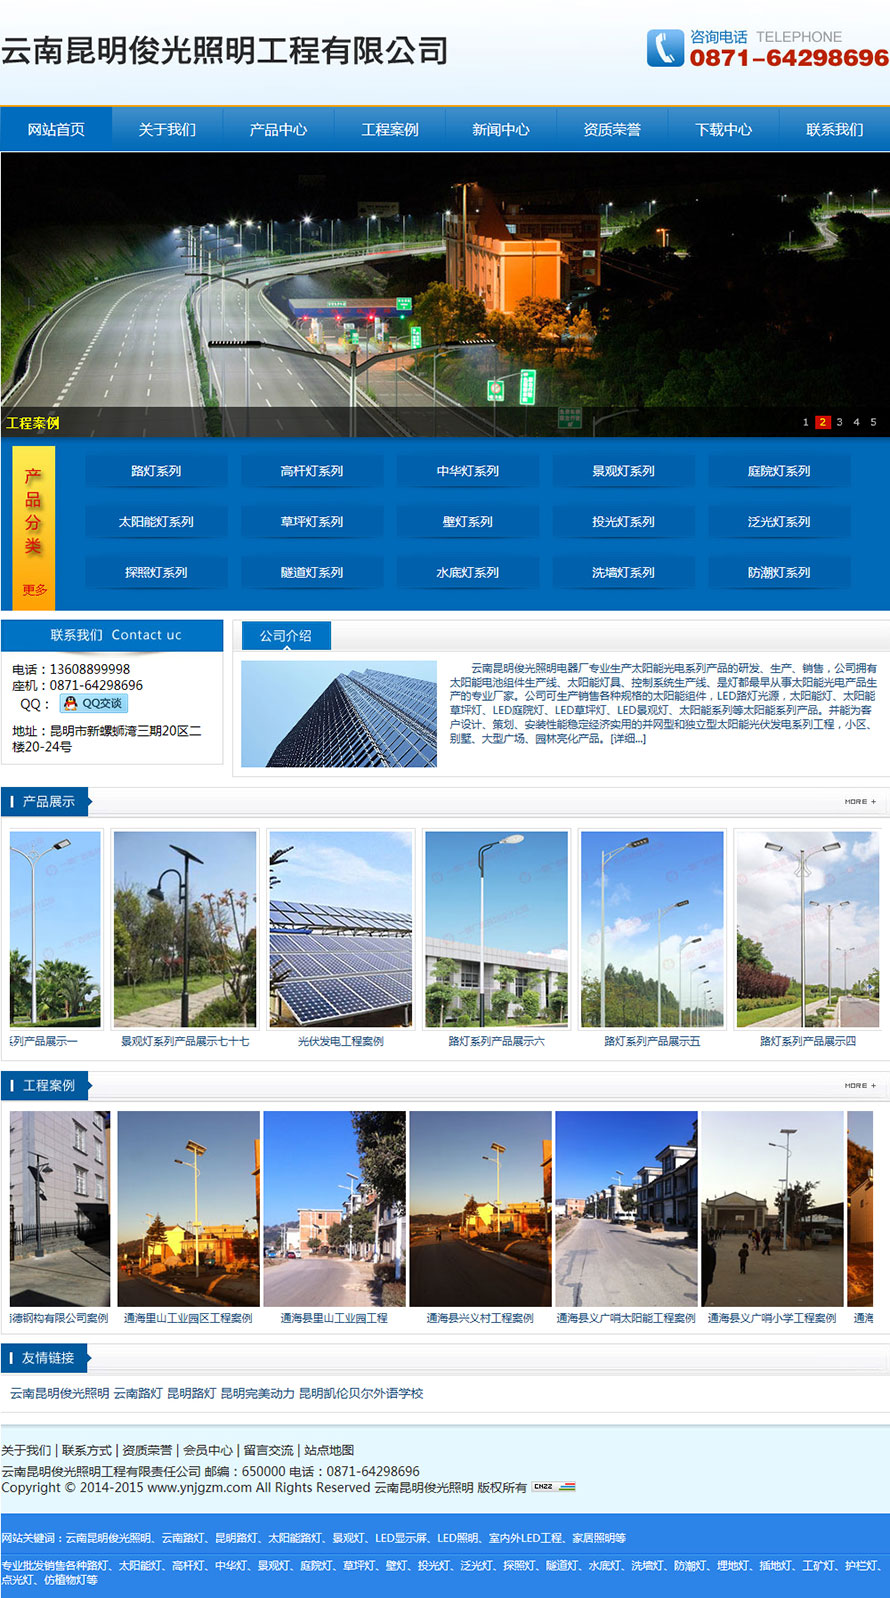890x1598 pixels.
Task: Open the QQ交谈 chat button
Action: tap(94, 703)
